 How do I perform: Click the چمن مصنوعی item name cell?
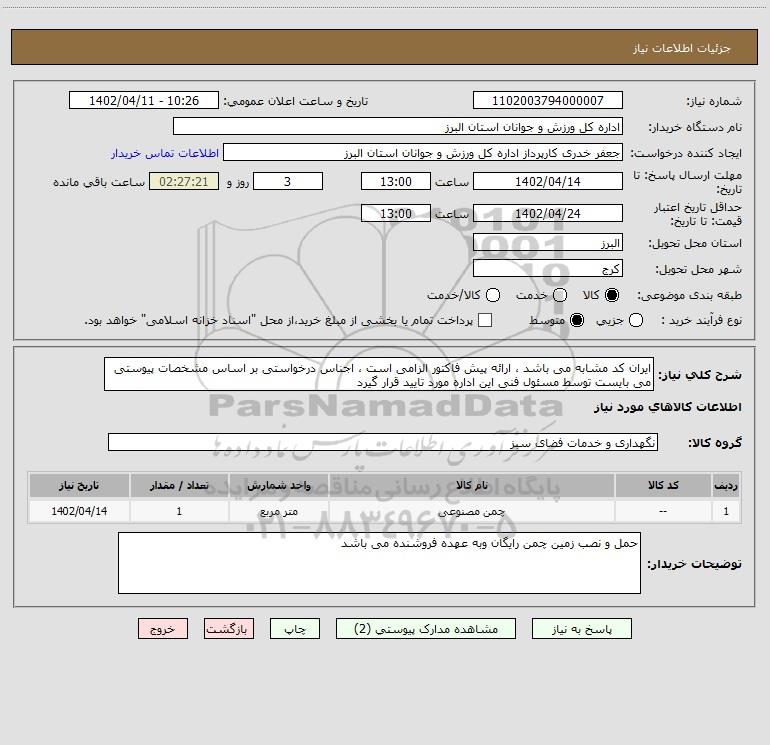tap(472, 511)
